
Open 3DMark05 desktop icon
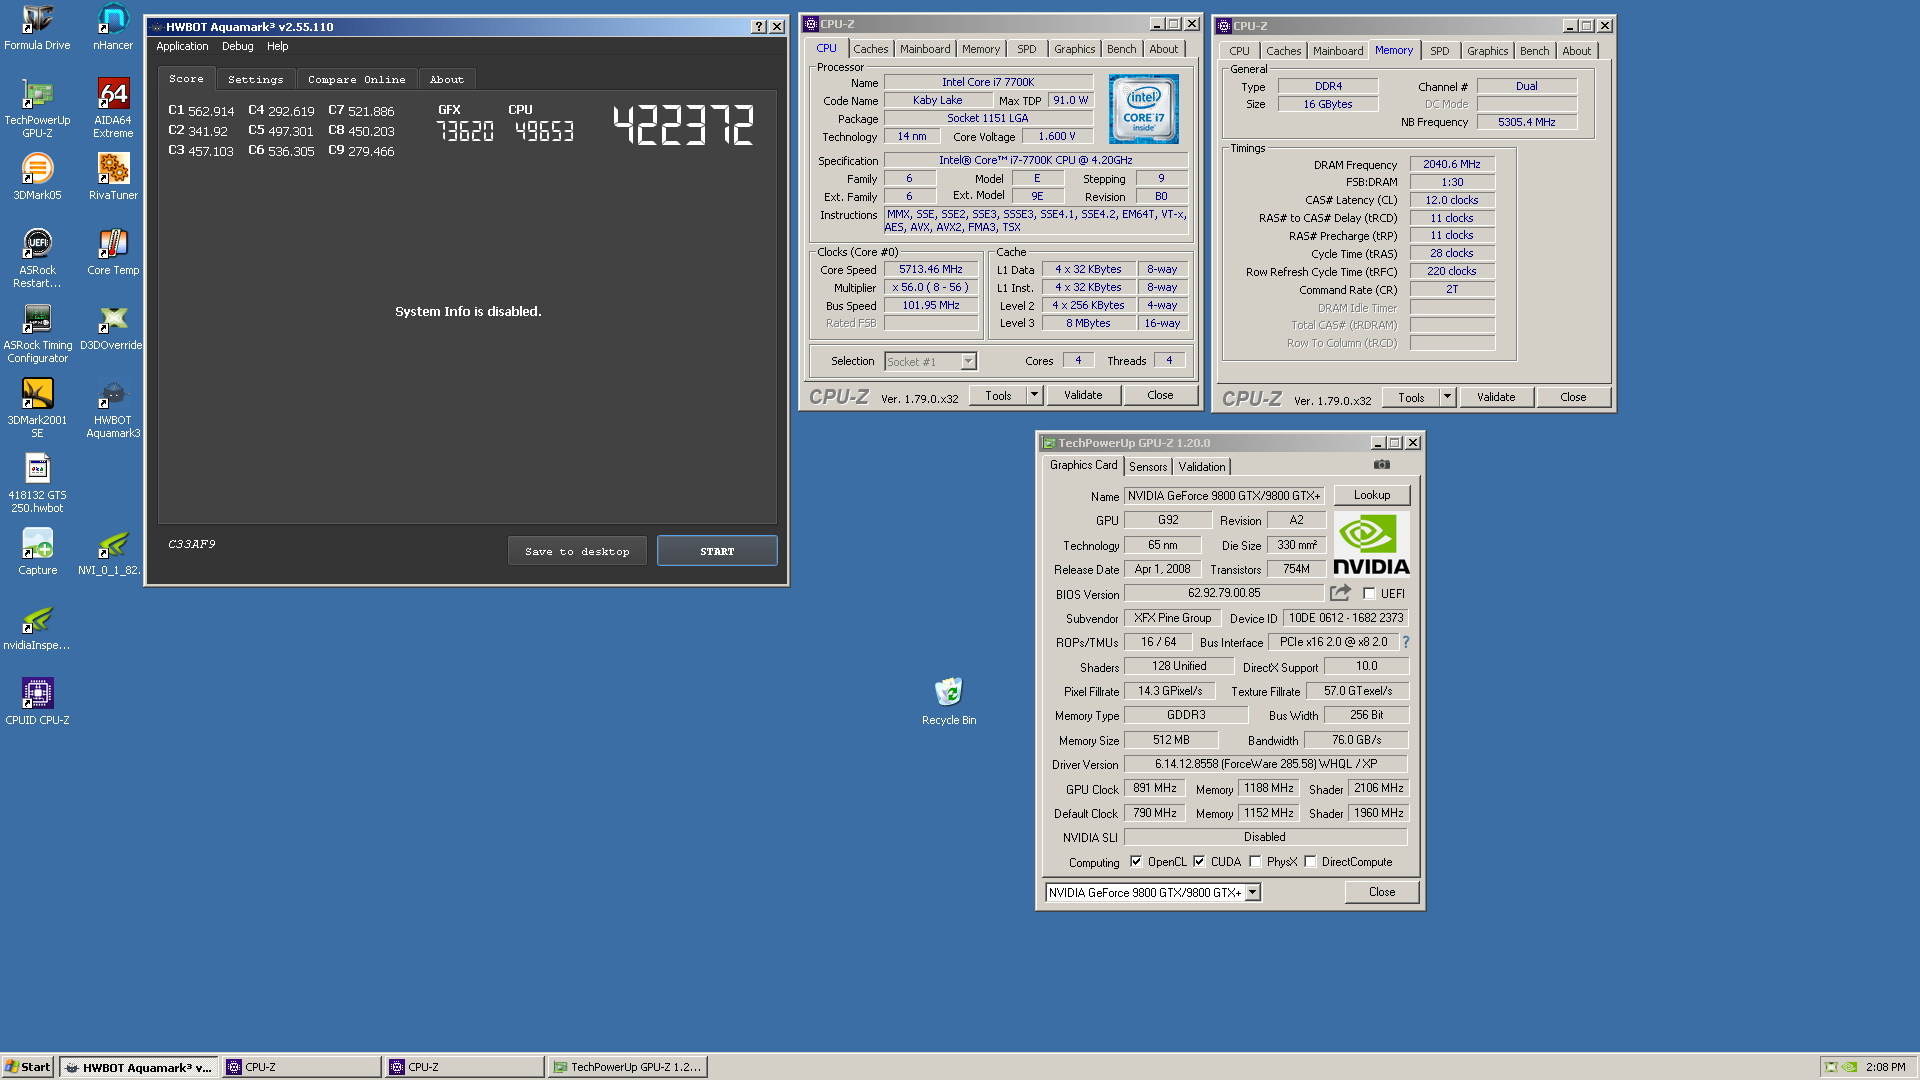tap(37, 177)
